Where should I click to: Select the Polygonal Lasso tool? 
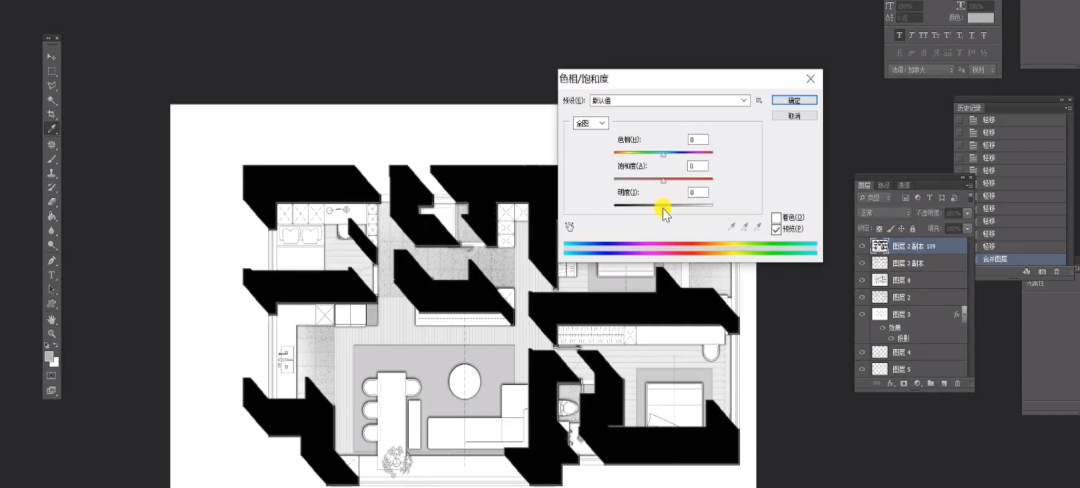pyautogui.click(x=52, y=85)
